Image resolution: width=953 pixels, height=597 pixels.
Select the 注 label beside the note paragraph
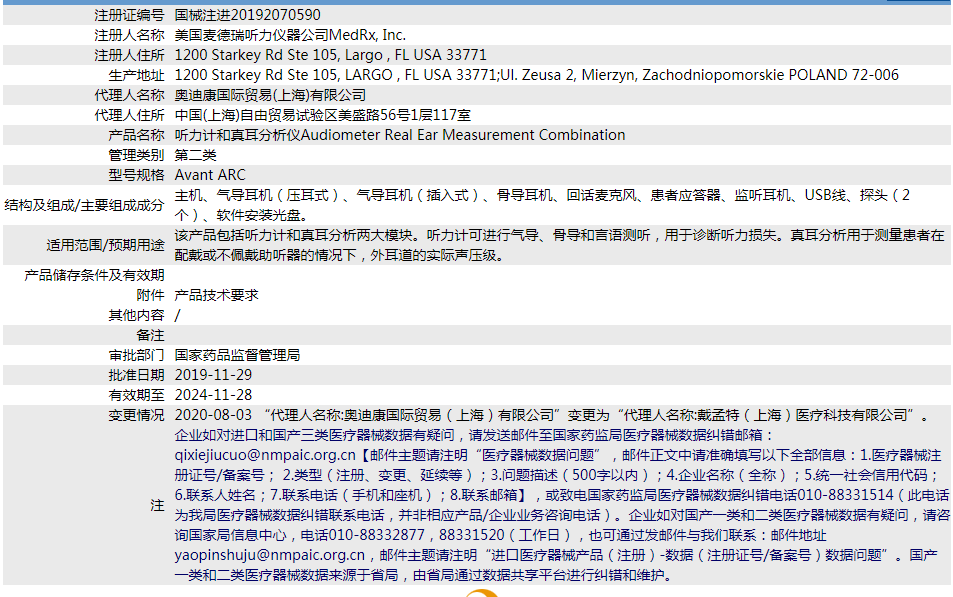[157, 506]
